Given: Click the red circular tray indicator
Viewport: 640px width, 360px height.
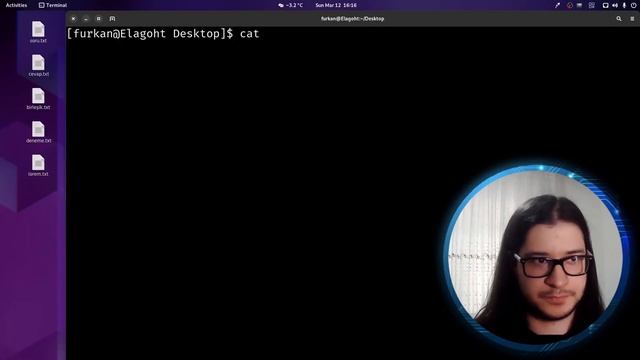Looking at the screenshot, I should point(570,5).
